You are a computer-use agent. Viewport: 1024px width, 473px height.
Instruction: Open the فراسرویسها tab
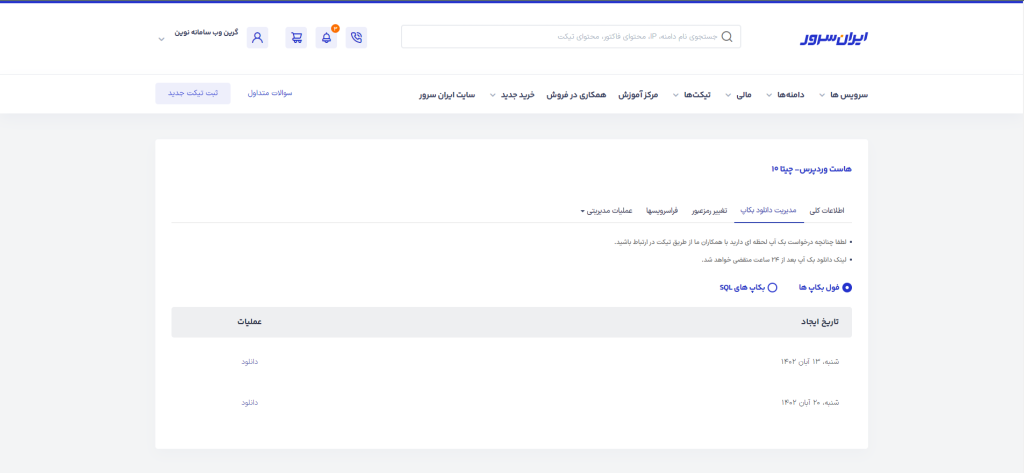pos(661,211)
